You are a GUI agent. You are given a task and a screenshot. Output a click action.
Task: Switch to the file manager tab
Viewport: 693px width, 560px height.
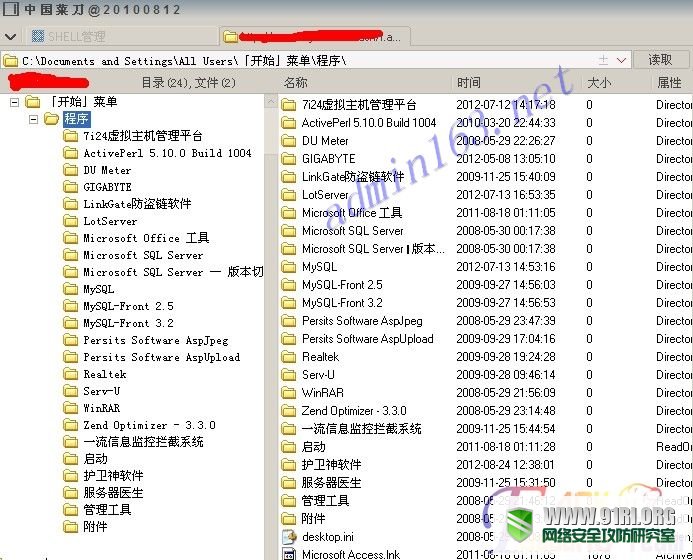[315, 36]
